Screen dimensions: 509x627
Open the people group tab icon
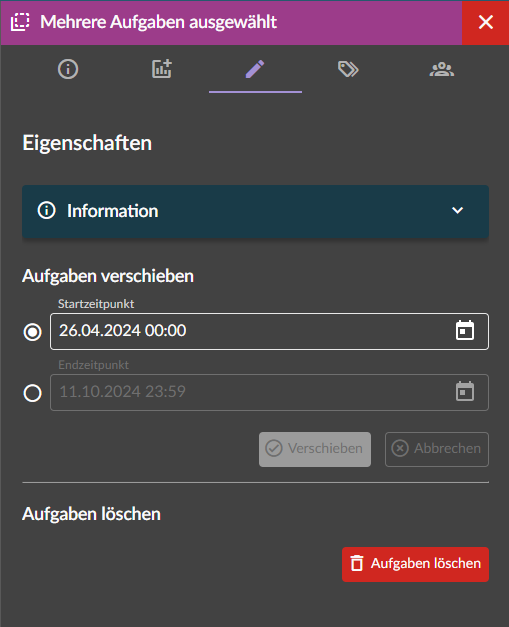click(442, 69)
